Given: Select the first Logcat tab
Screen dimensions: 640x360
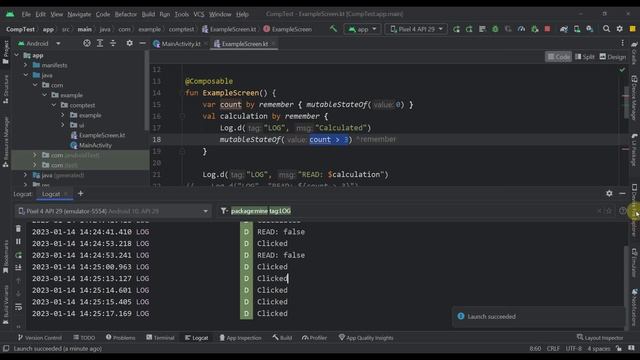Looking at the screenshot, I should tap(22, 194).
